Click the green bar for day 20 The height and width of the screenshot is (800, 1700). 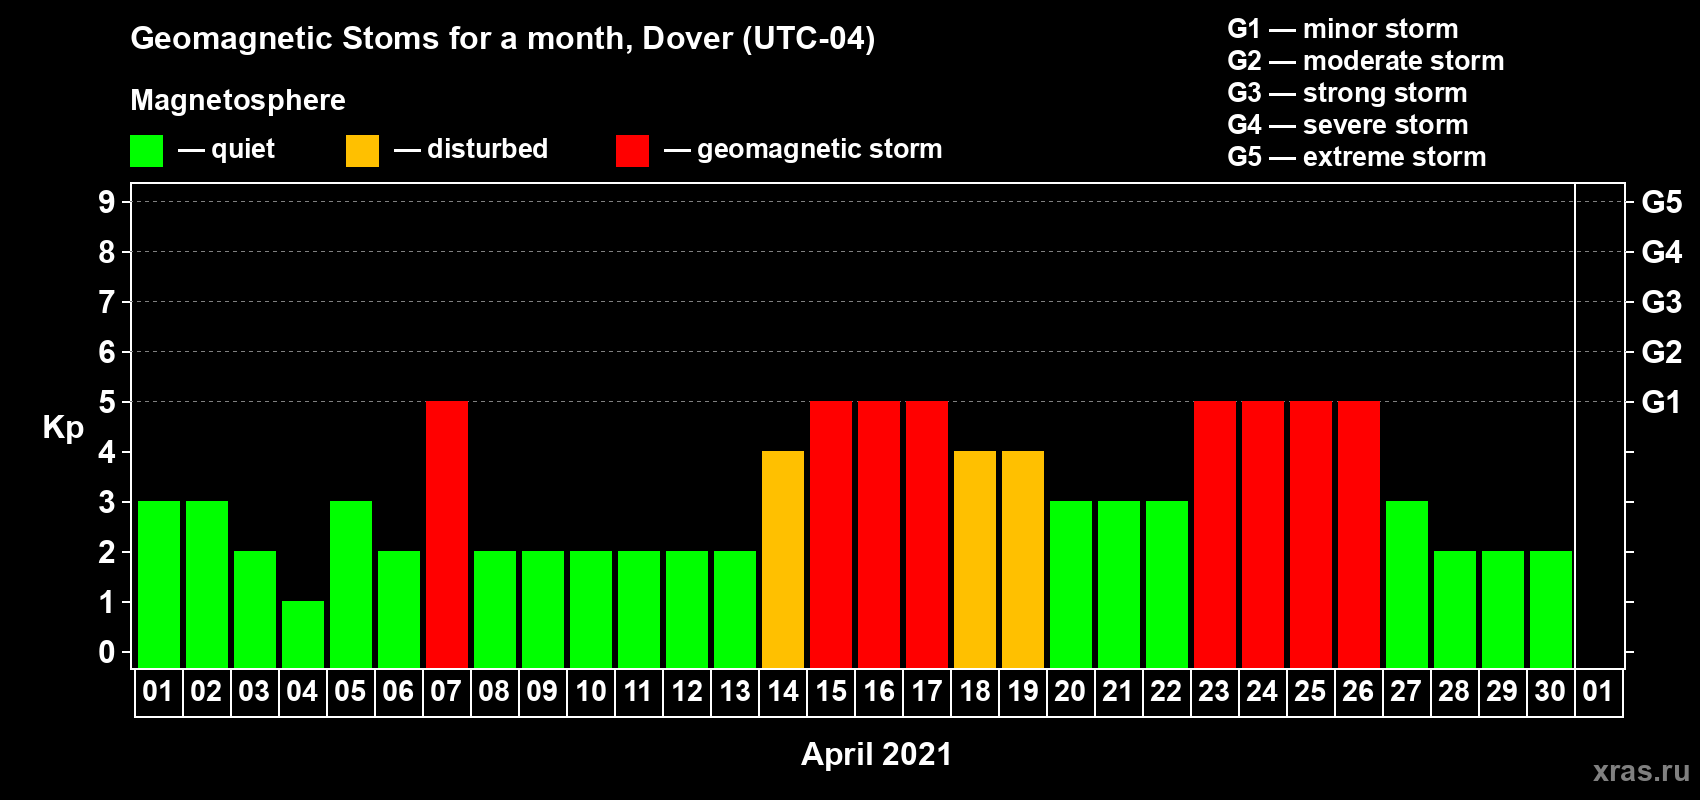tap(1071, 585)
